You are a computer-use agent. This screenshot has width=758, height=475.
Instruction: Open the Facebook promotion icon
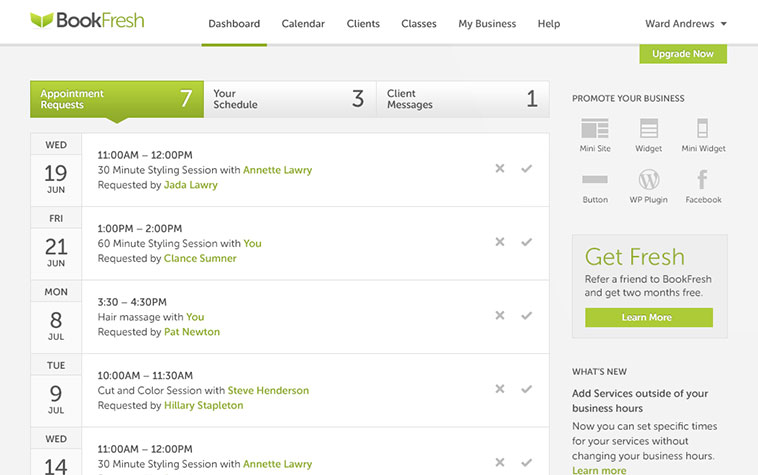pyautogui.click(x=702, y=180)
